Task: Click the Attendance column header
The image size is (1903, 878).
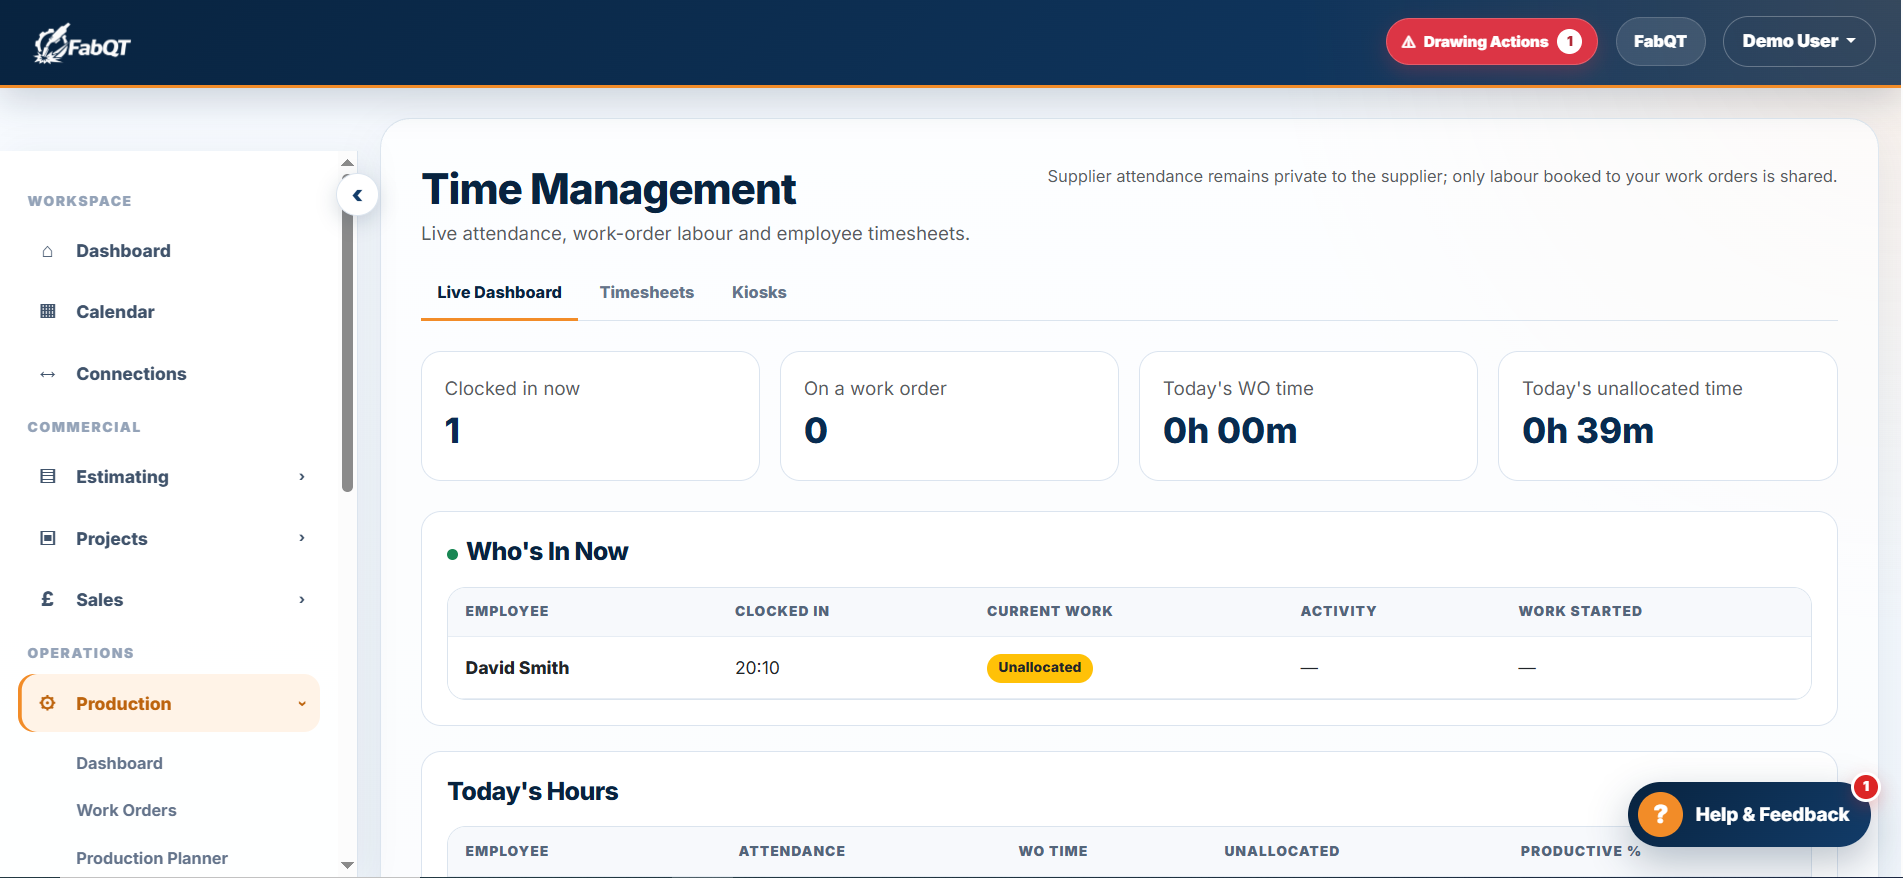Action: (x=792, y=851)
